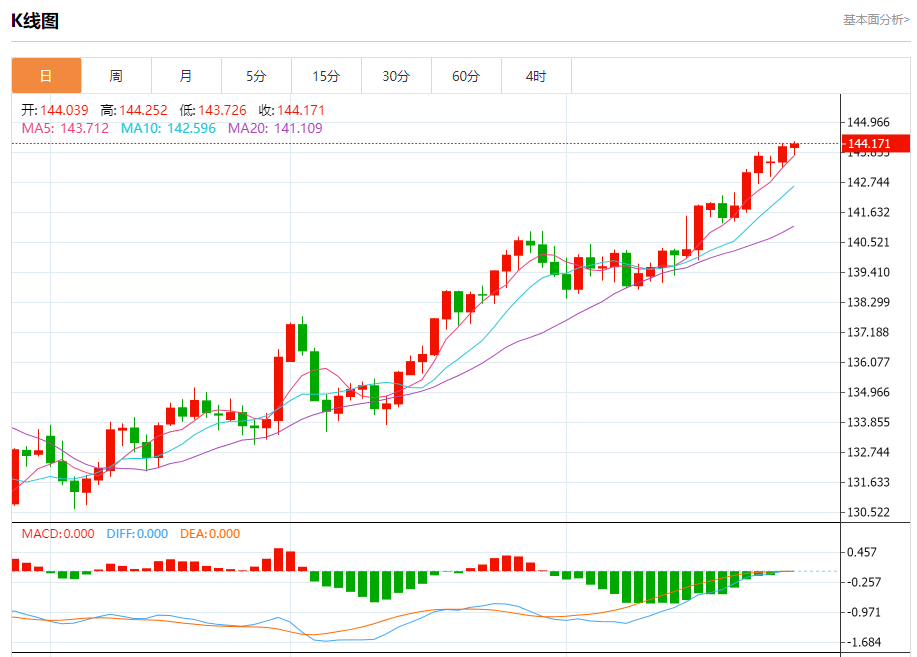
Task: Click the K线图 title heading
Action: point(35,20)
